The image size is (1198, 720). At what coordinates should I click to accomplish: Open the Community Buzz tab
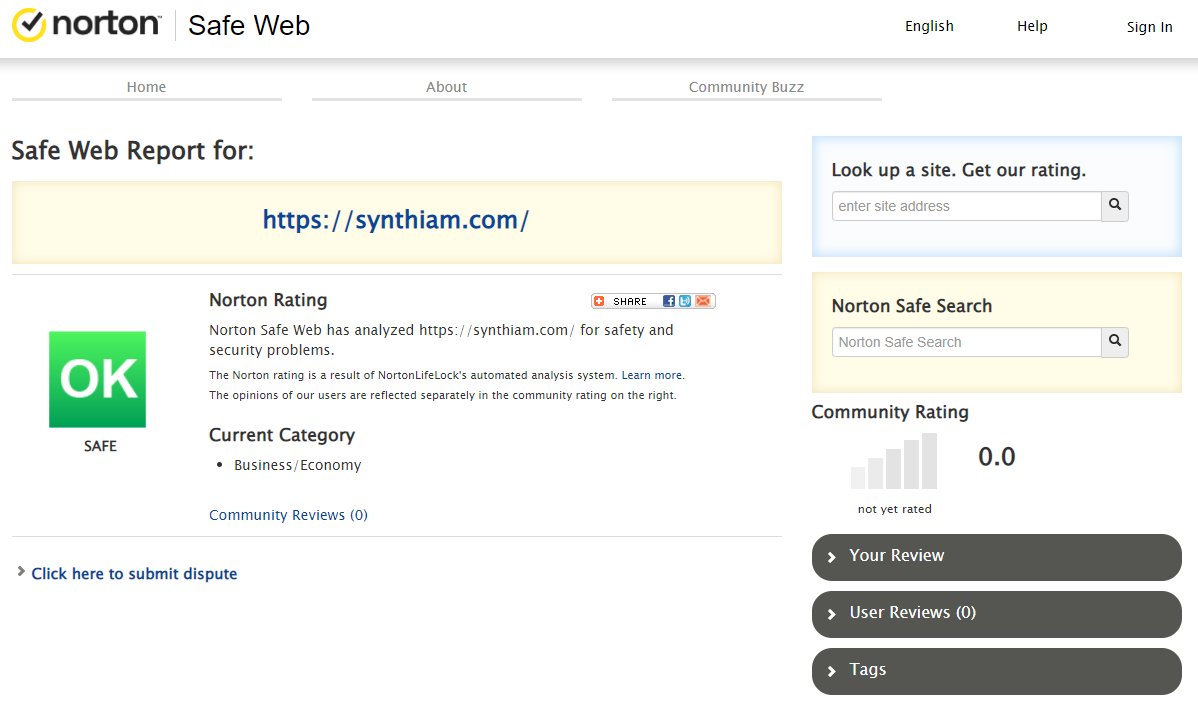746,87
